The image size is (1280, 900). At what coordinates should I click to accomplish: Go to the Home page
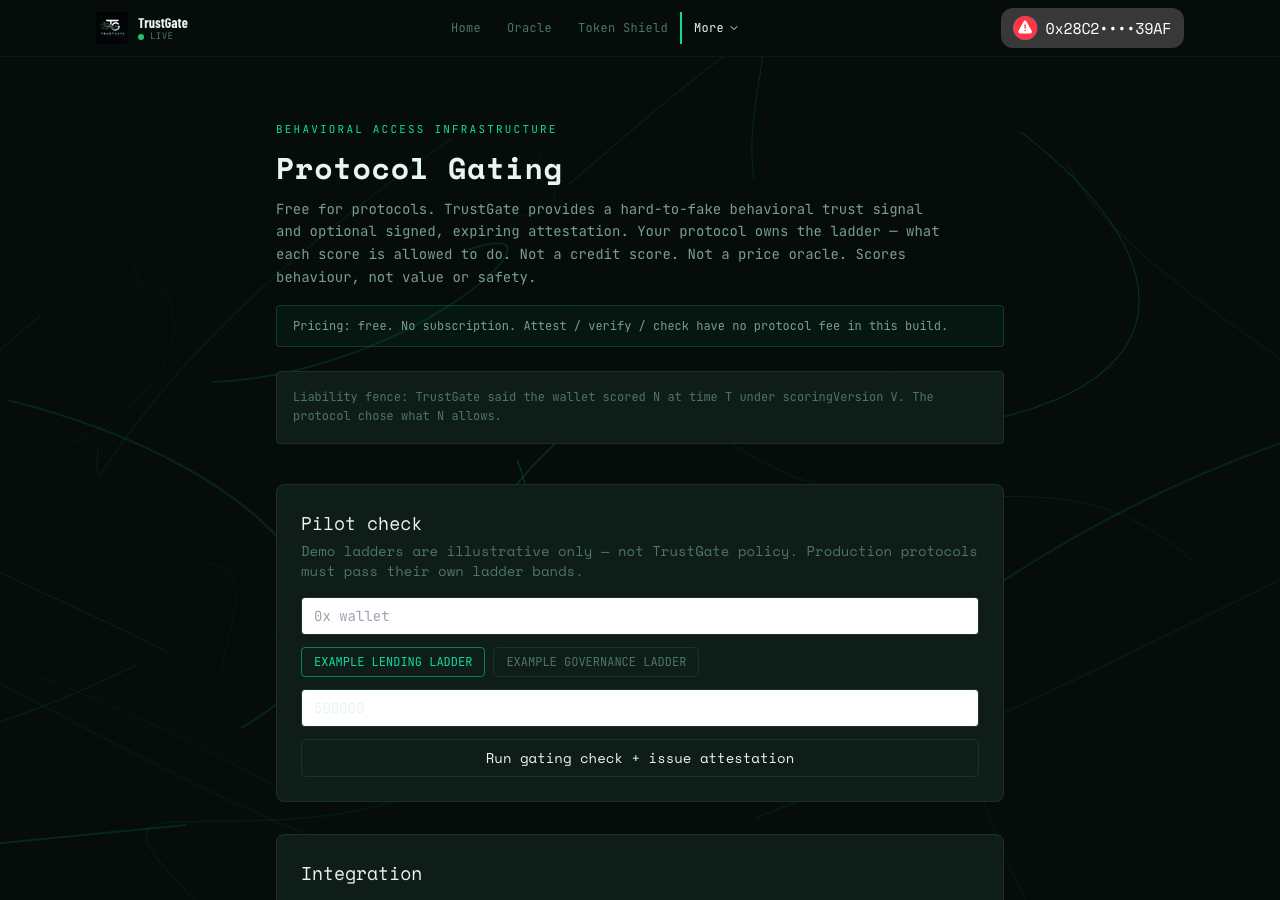(x=466, y=28)
